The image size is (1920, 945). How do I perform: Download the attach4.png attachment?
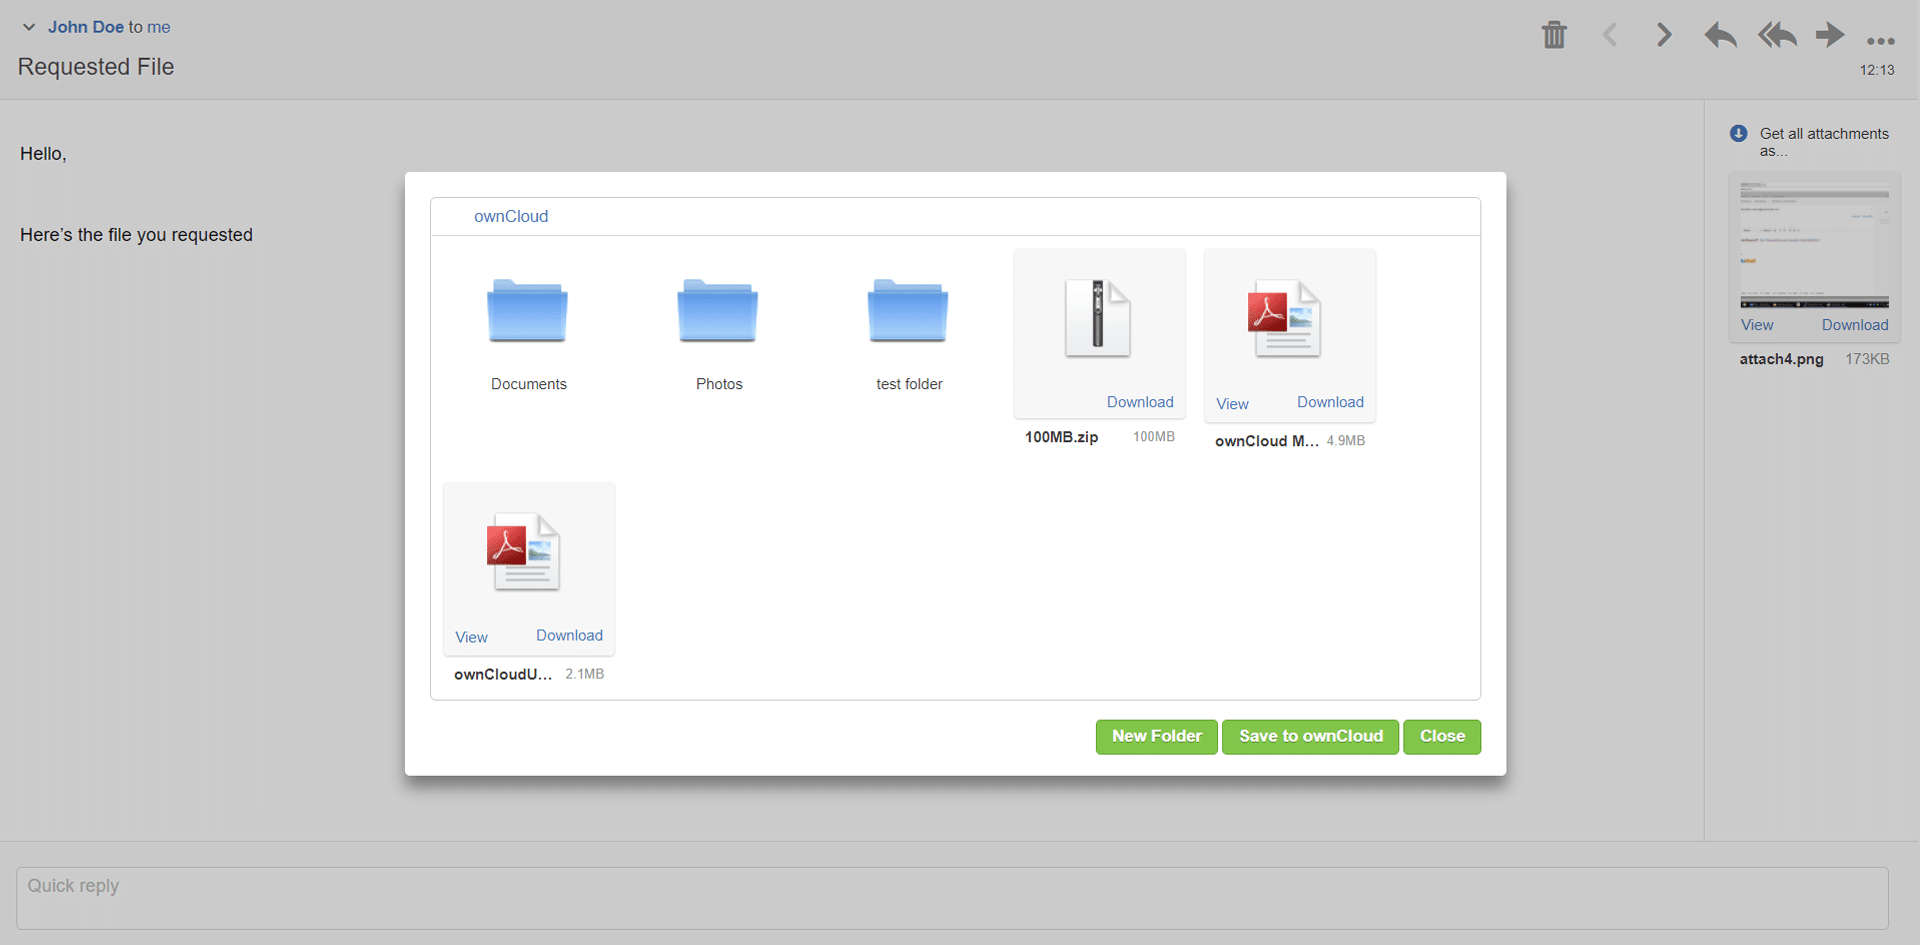point(1855,325)
